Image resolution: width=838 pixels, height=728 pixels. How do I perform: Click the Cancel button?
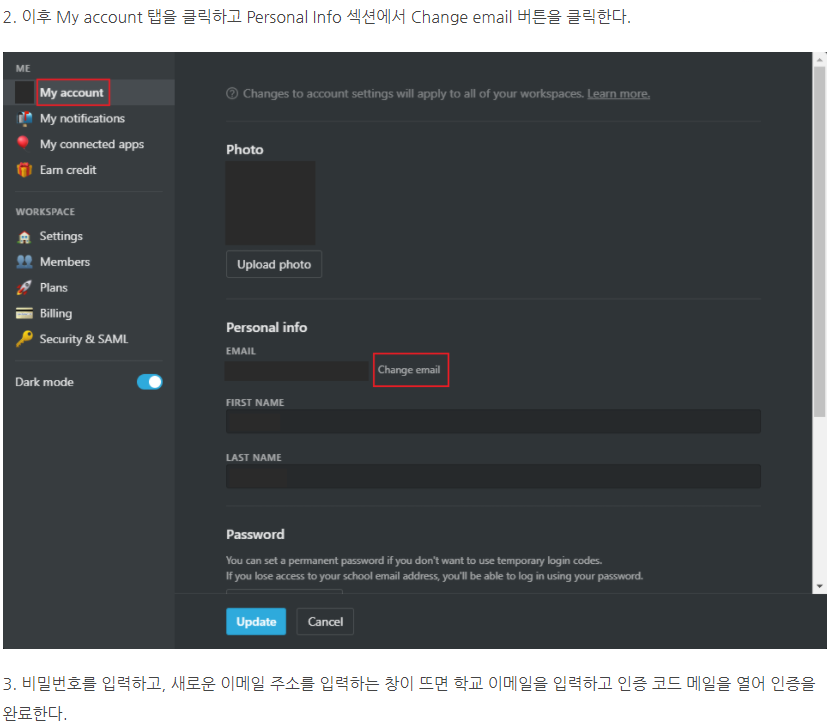tap(325, 622)
